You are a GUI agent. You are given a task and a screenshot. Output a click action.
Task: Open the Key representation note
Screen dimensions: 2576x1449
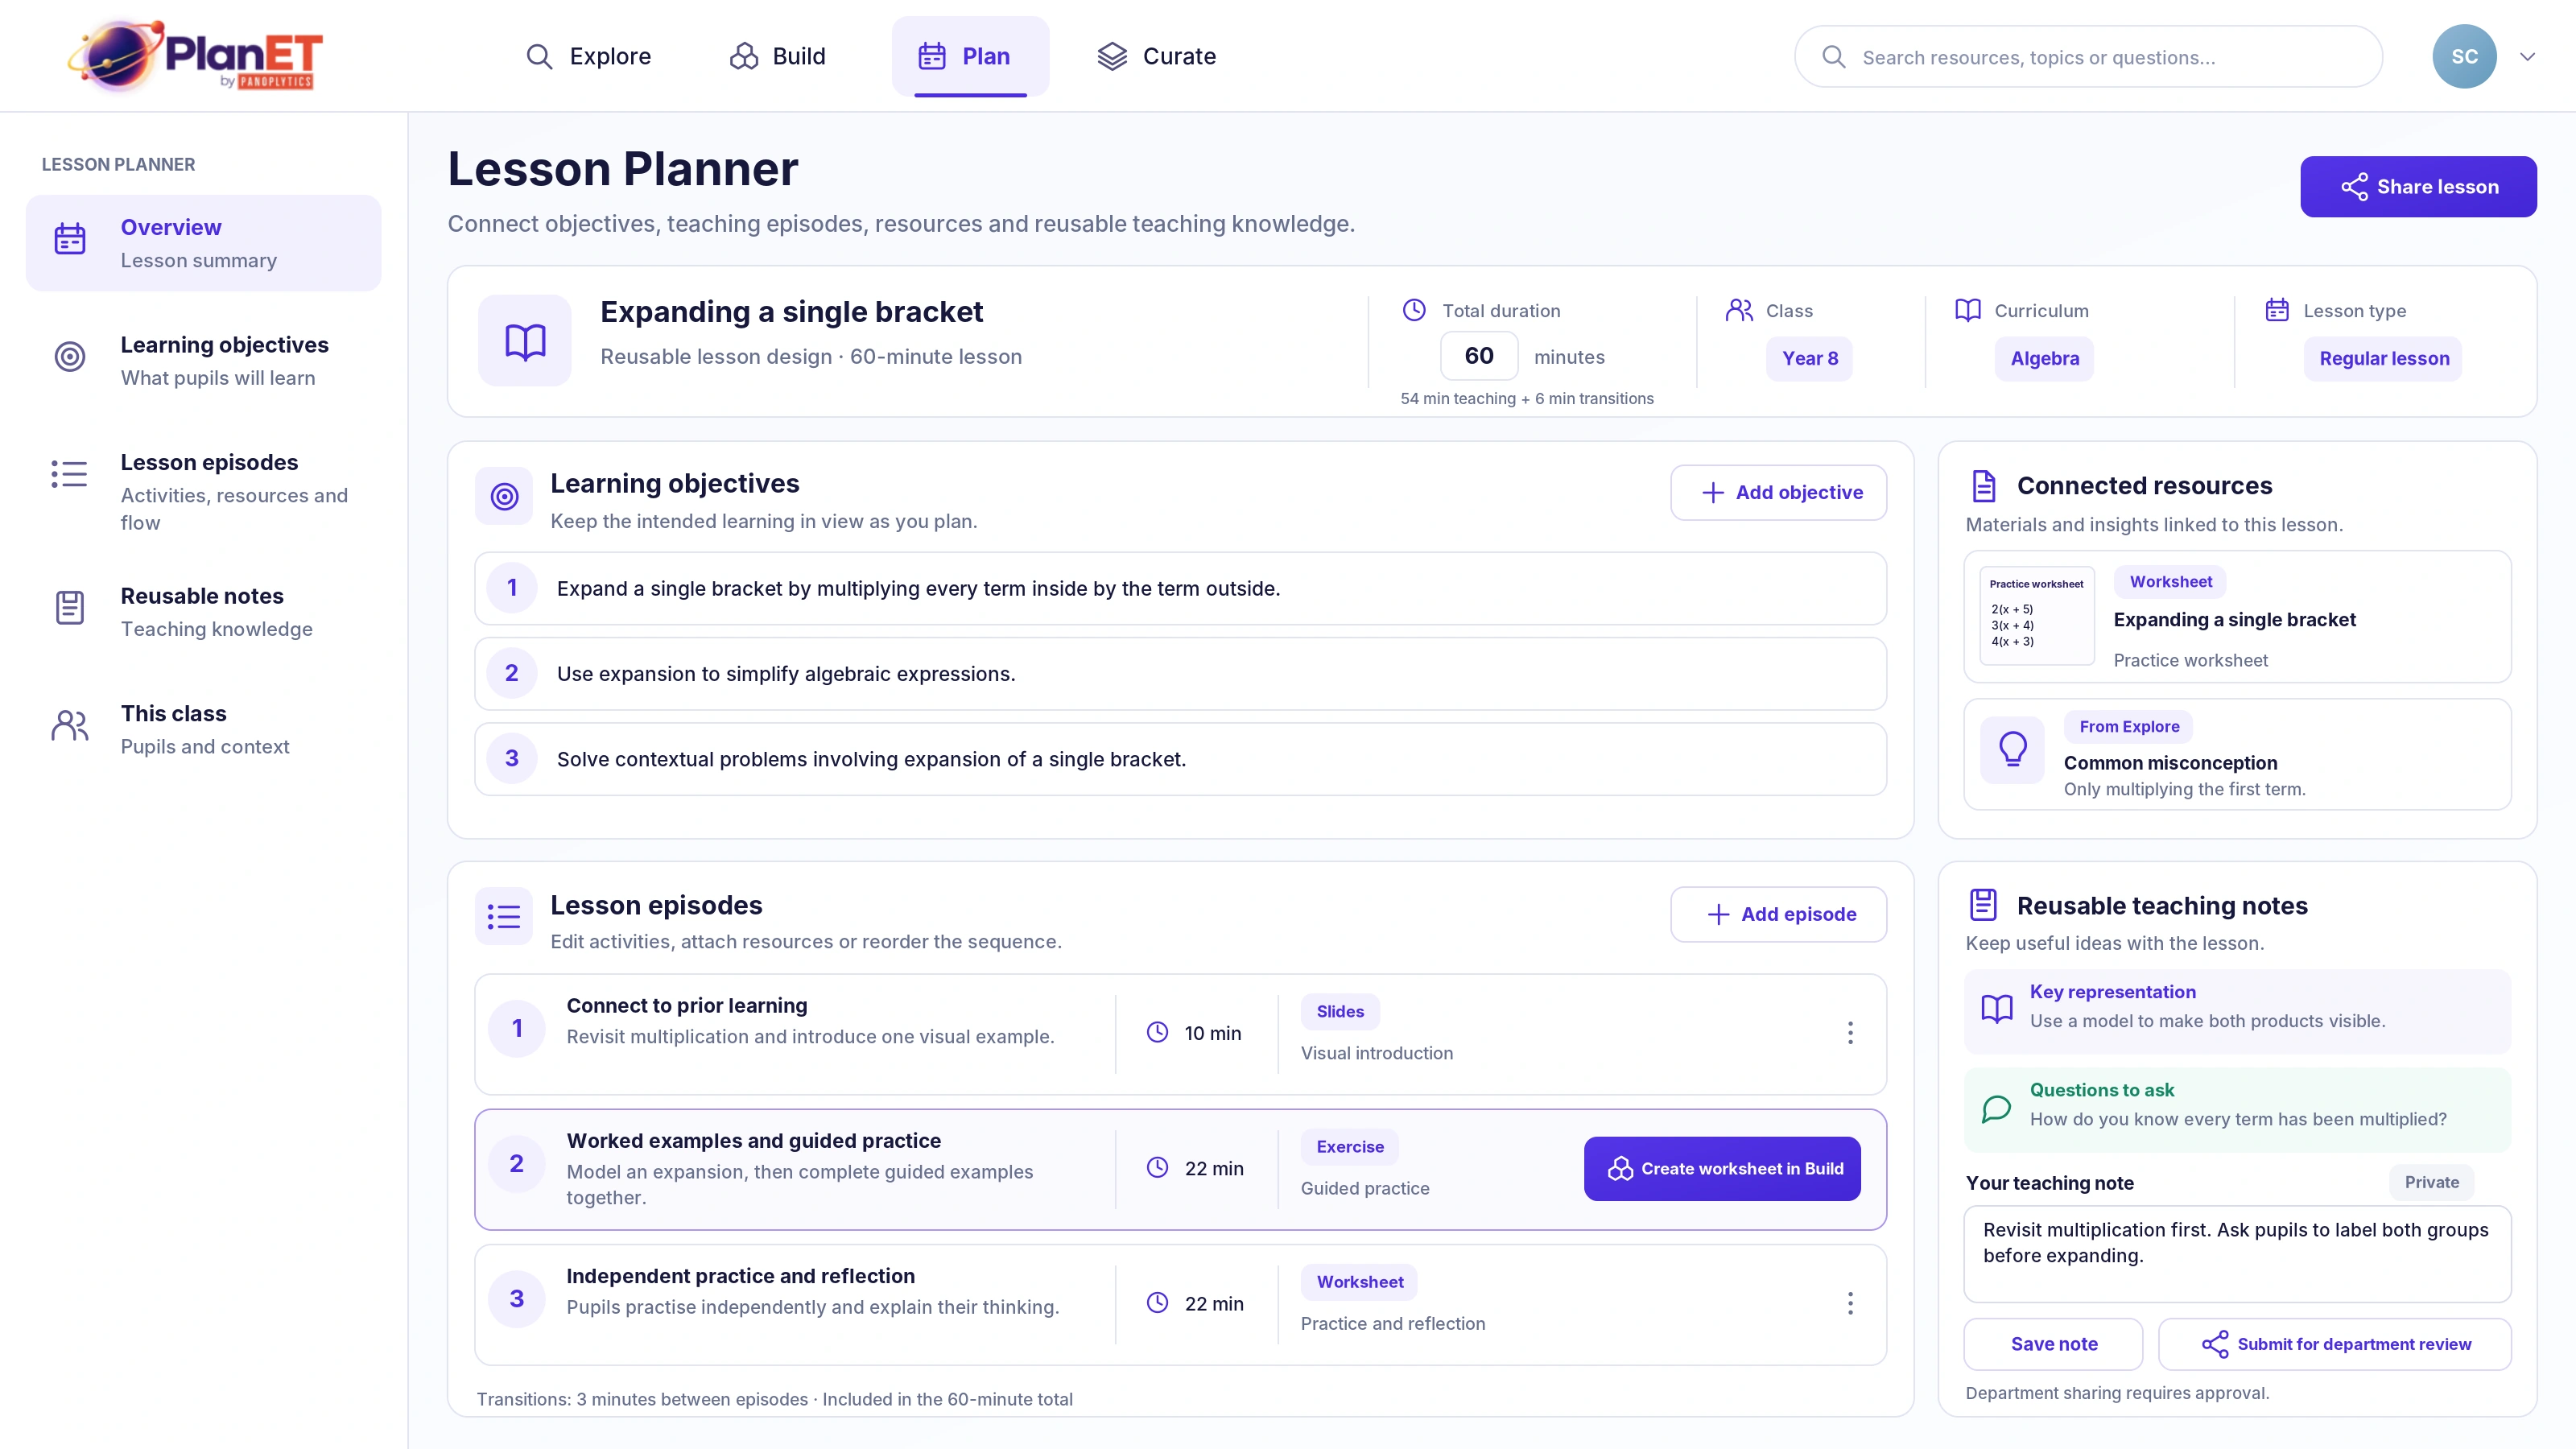click(2237, 1011)
